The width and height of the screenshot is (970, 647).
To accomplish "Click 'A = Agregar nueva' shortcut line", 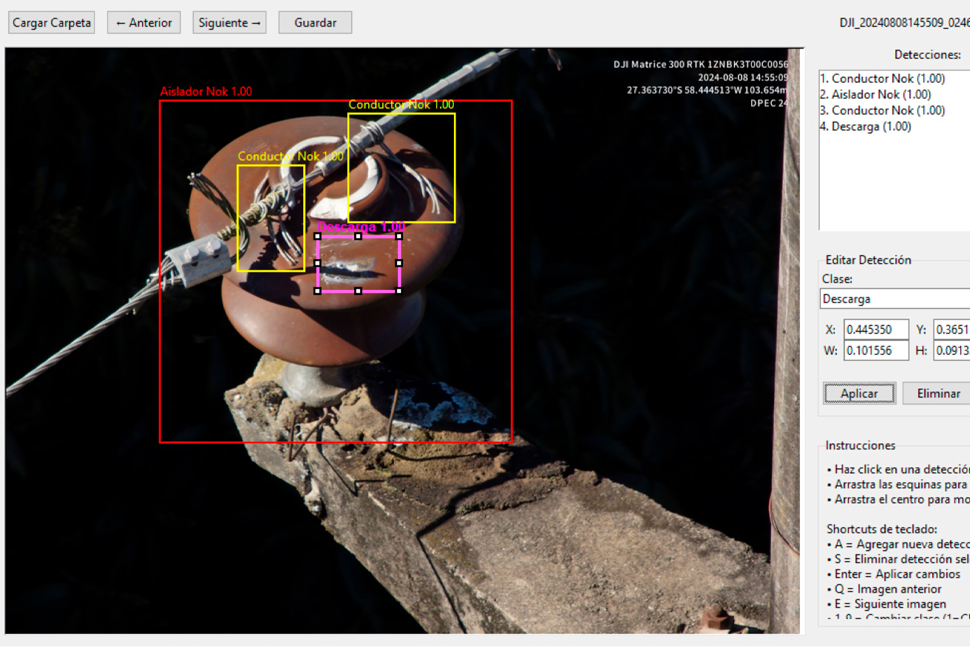I will (898, 544).
